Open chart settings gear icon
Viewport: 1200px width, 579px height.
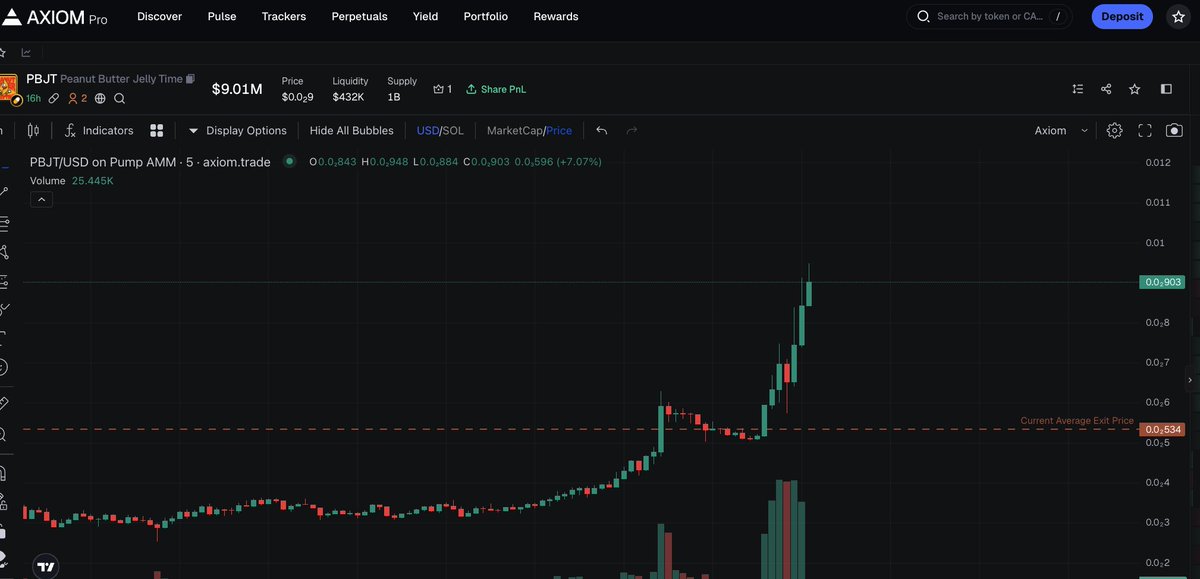1115,130
